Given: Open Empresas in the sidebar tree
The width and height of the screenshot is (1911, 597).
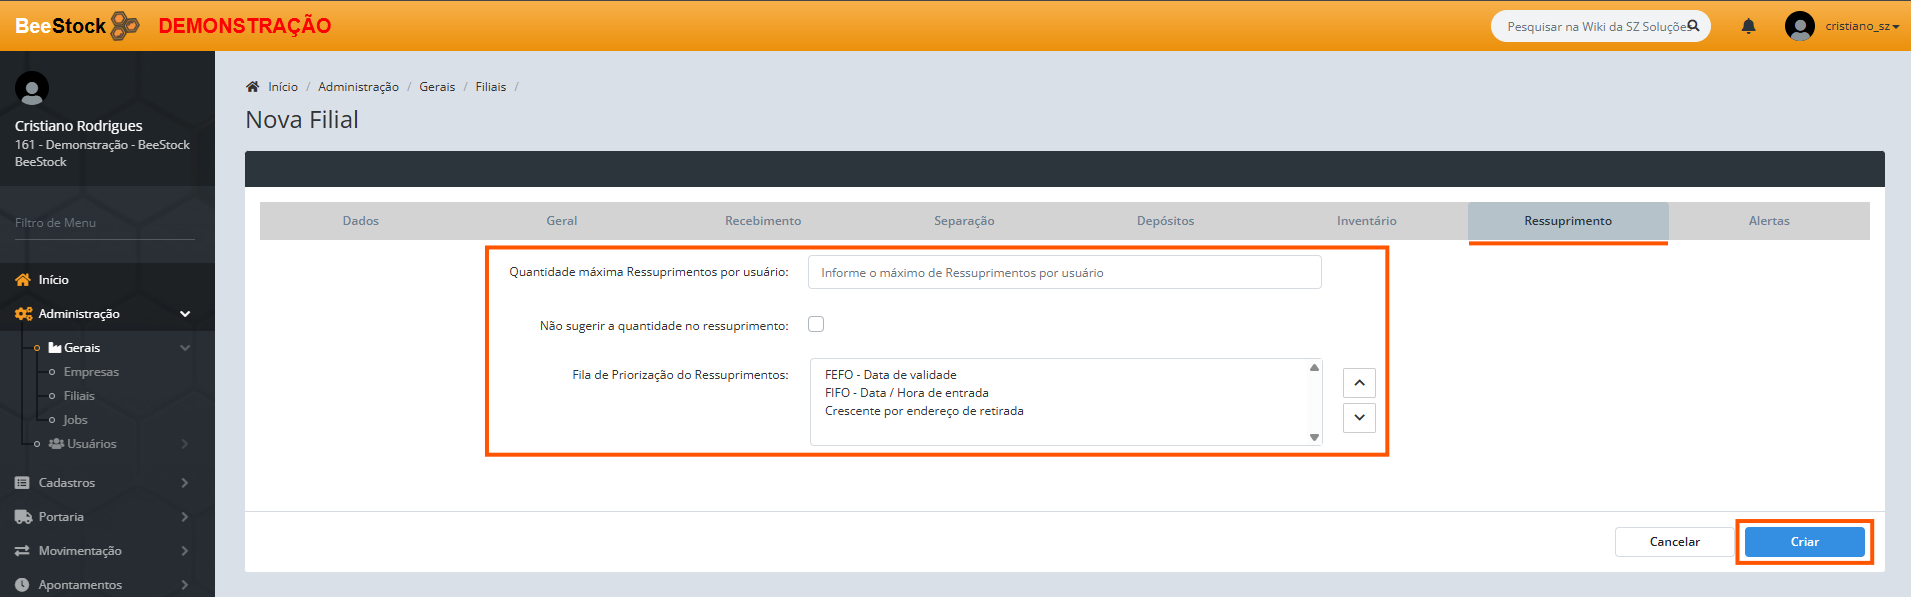Looking at the screenshot, I should click(x=91, y=372).
